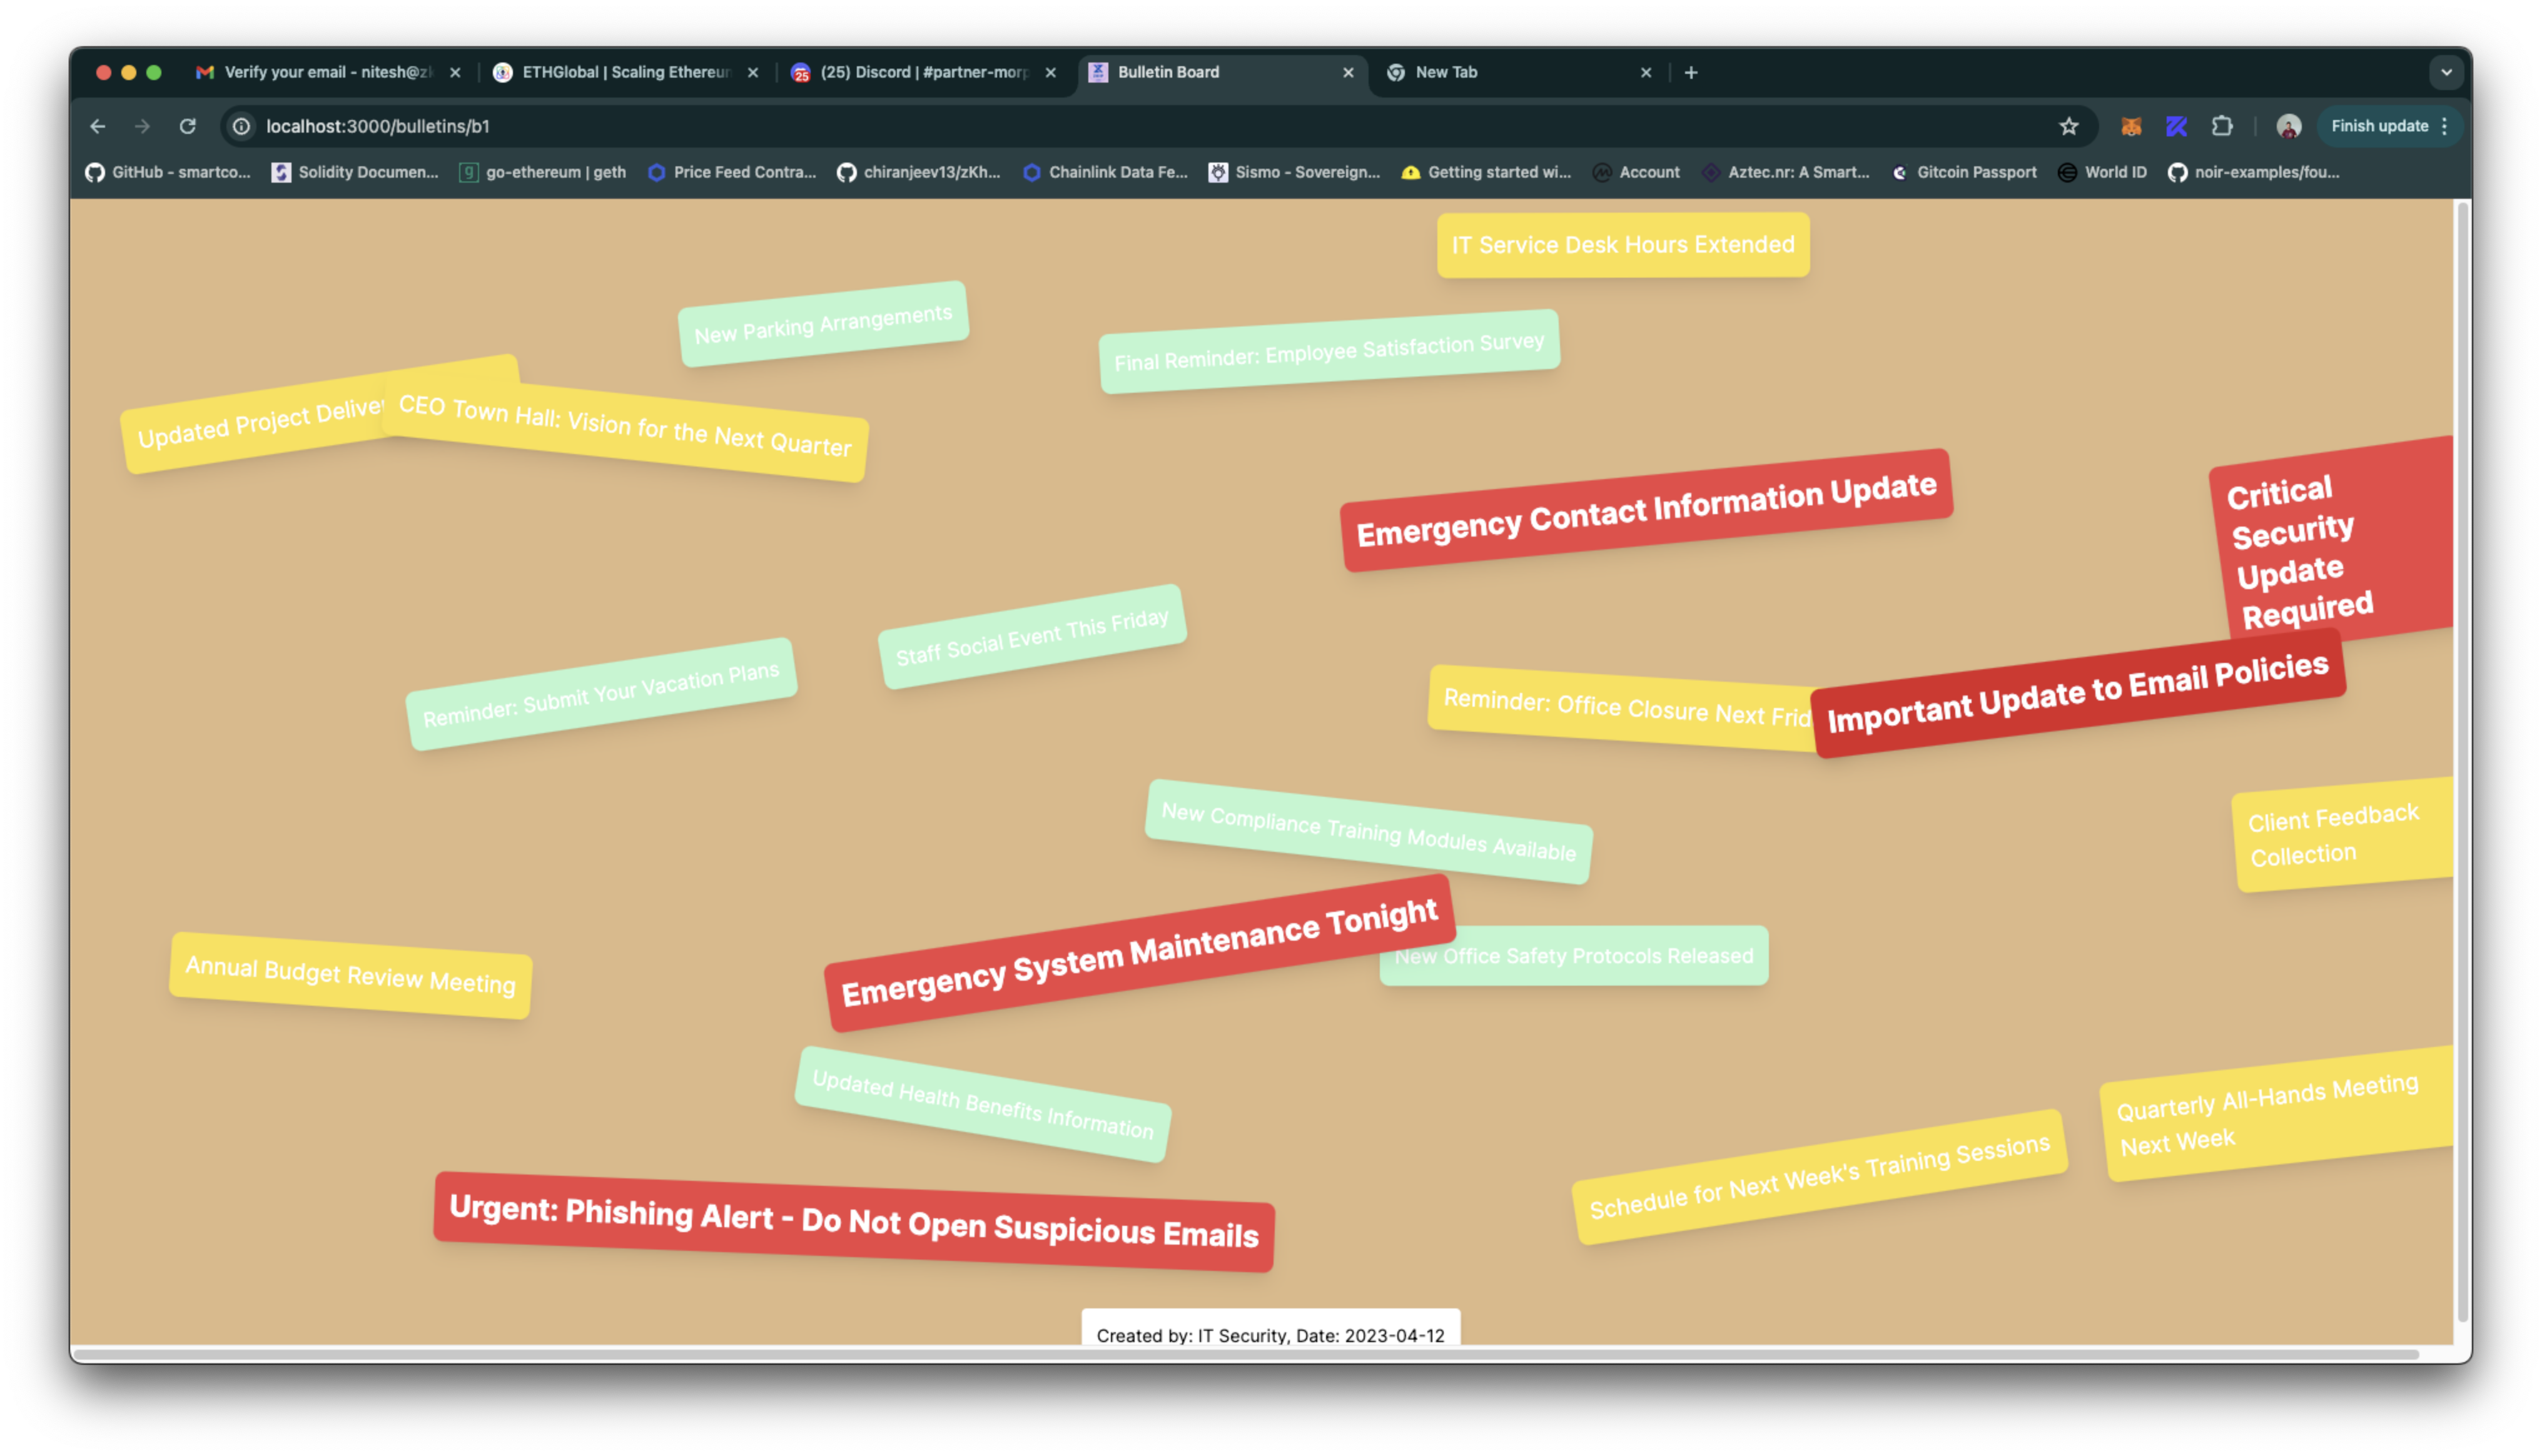Open CEO Town Hall Vision note
This screenshot has height=1456, width=2542.
pyautogui.click(x=625, y=428)
